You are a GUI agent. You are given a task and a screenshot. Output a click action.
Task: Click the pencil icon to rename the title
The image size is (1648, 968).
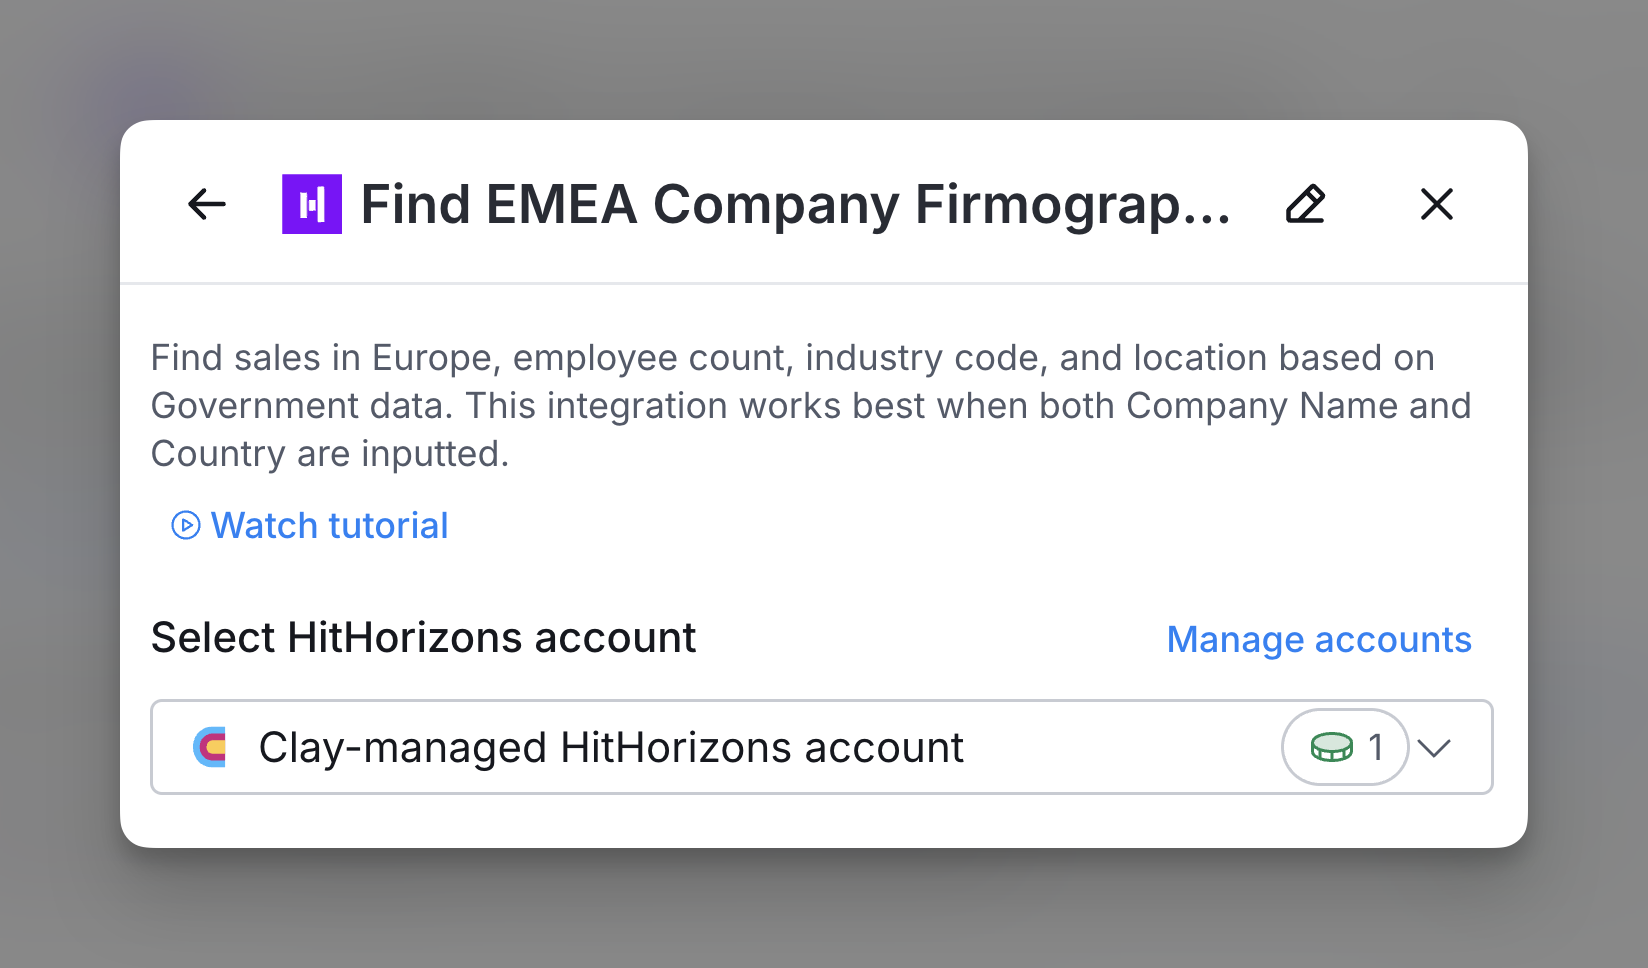pos(1305,204)
